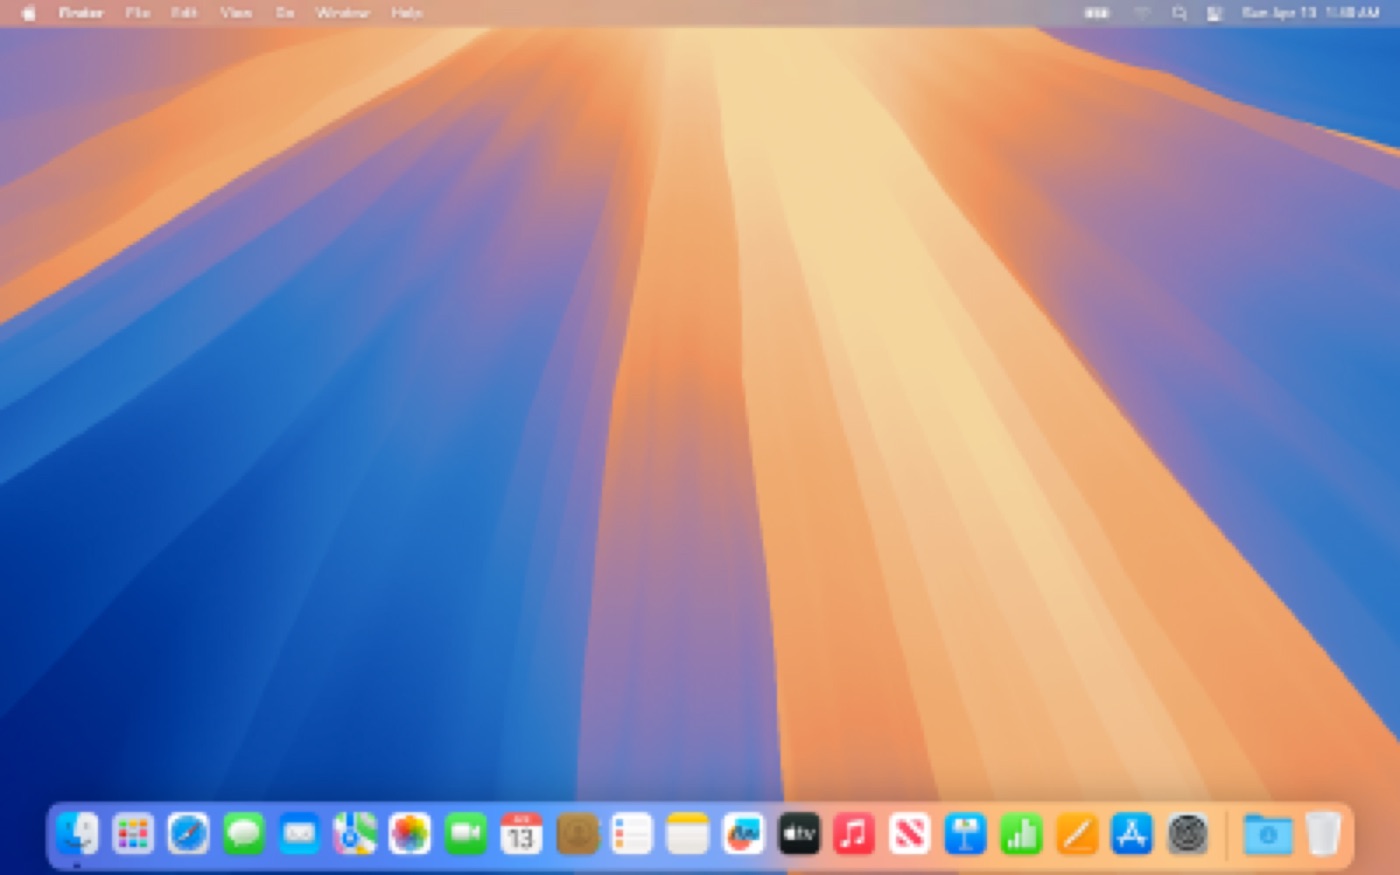Open the Edit menu
Image resolution: width=1400 pixels, height=875 pixels.
184,13
